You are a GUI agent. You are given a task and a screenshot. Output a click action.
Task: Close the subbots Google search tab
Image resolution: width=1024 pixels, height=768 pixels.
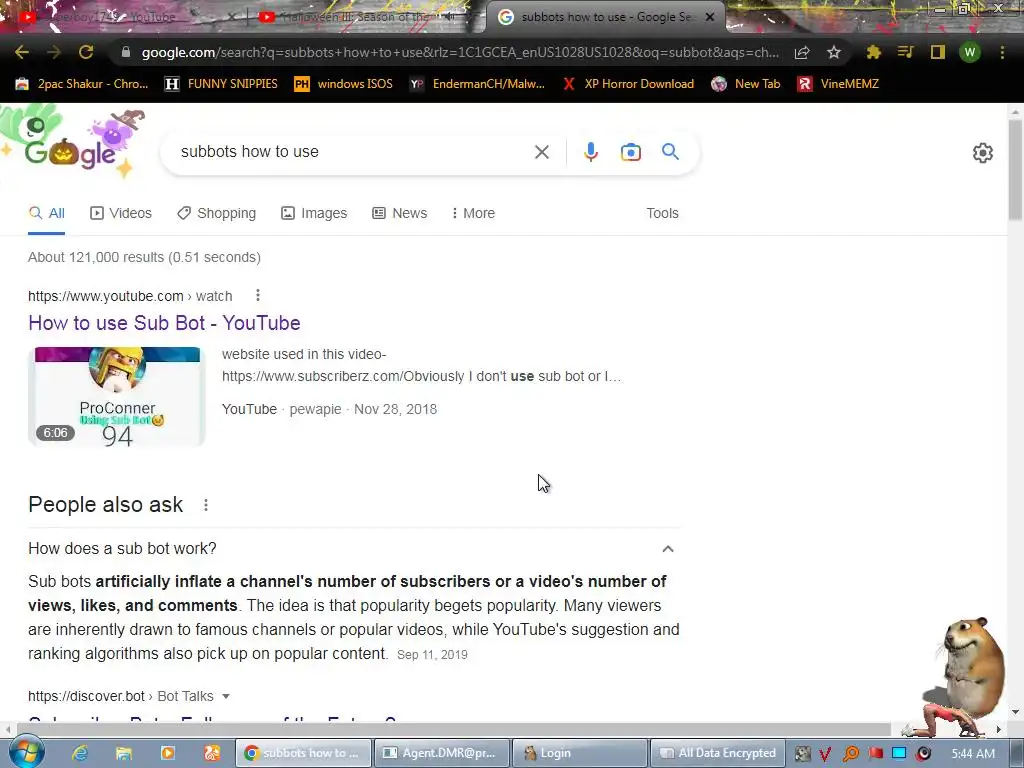click(x=710, y=17)
